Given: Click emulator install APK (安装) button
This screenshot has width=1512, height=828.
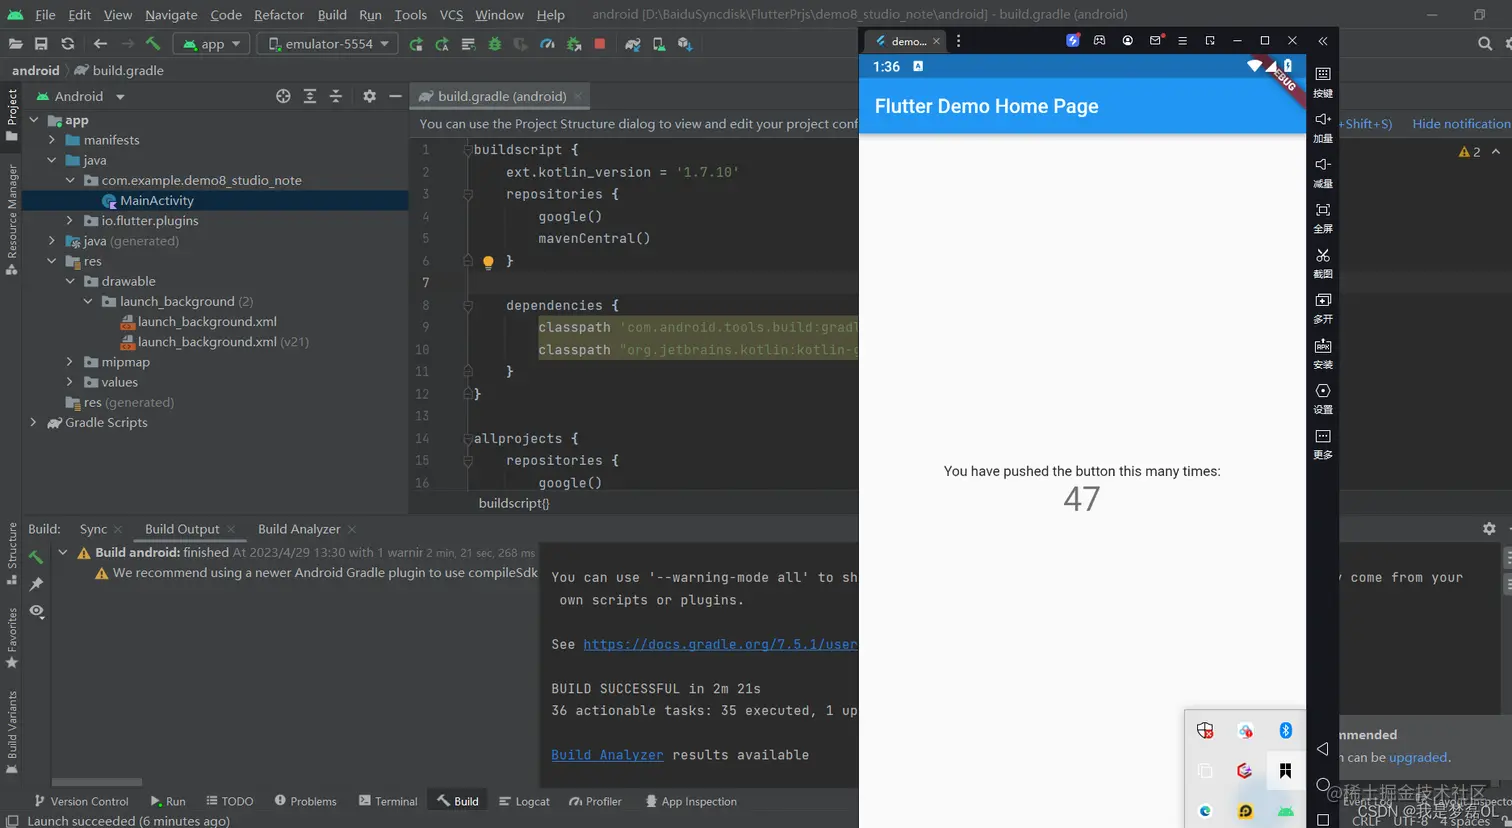Looking at the screenshot, I should pos(1323,353).
